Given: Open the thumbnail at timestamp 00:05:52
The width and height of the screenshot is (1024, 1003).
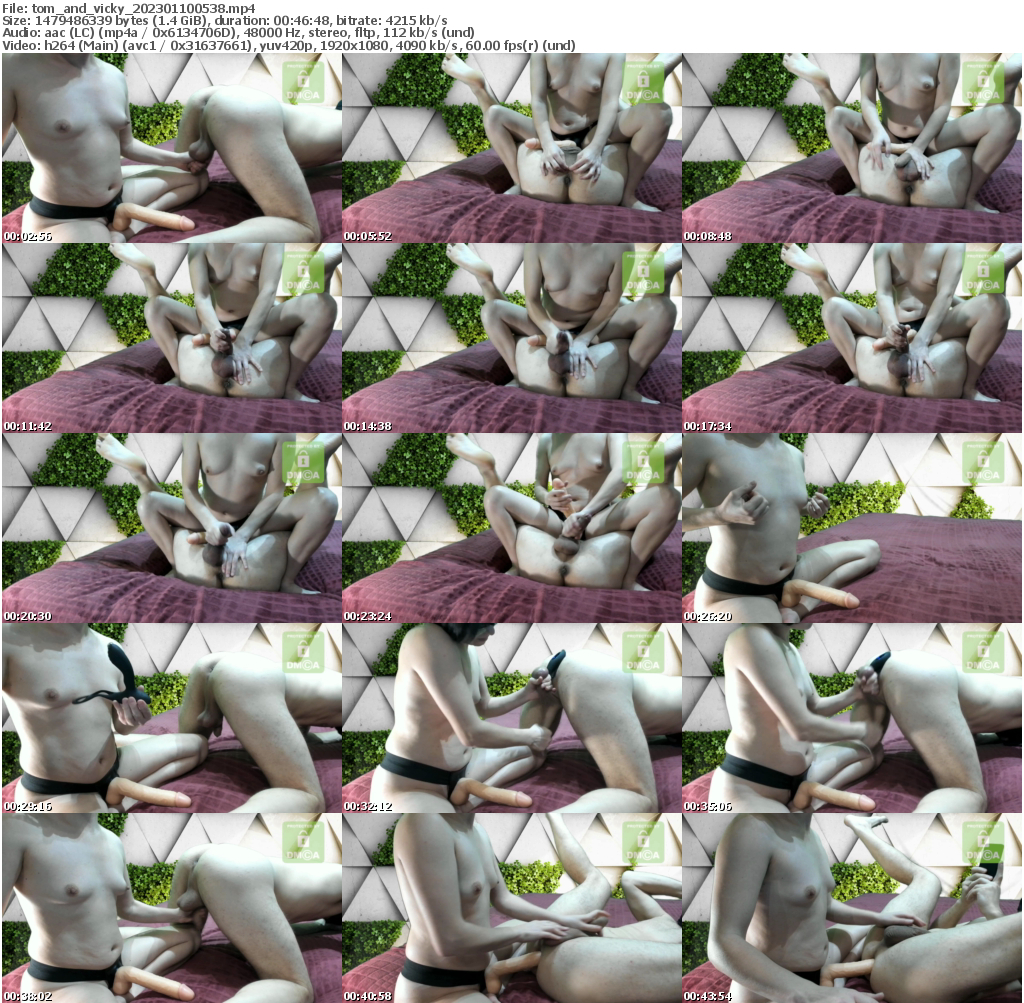Looking at the screenshot, I should pos(511,148).
